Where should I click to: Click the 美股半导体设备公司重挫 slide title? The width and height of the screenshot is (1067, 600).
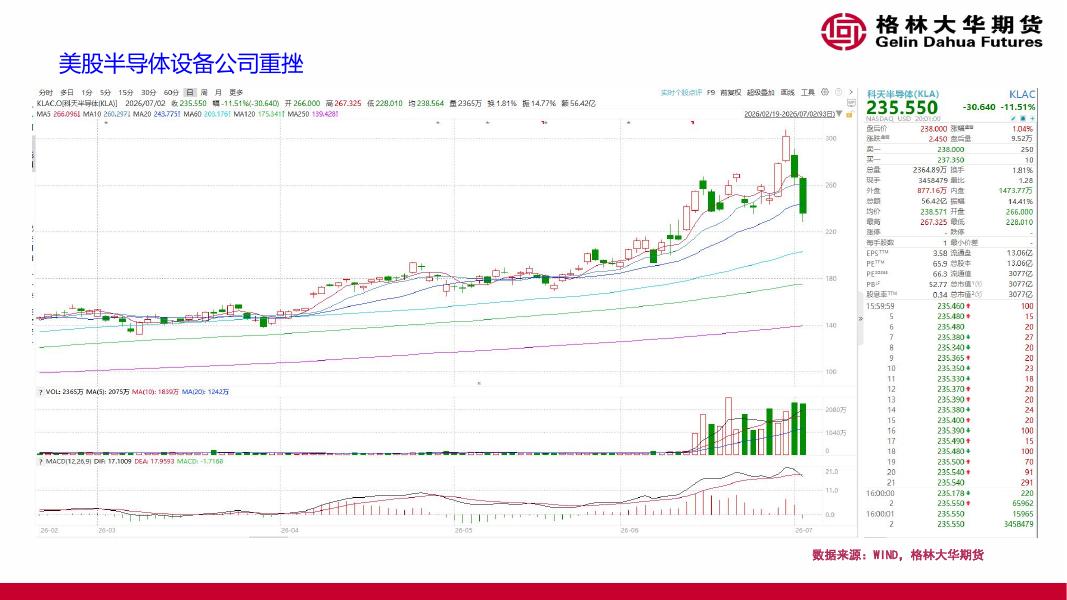point(180,64)
